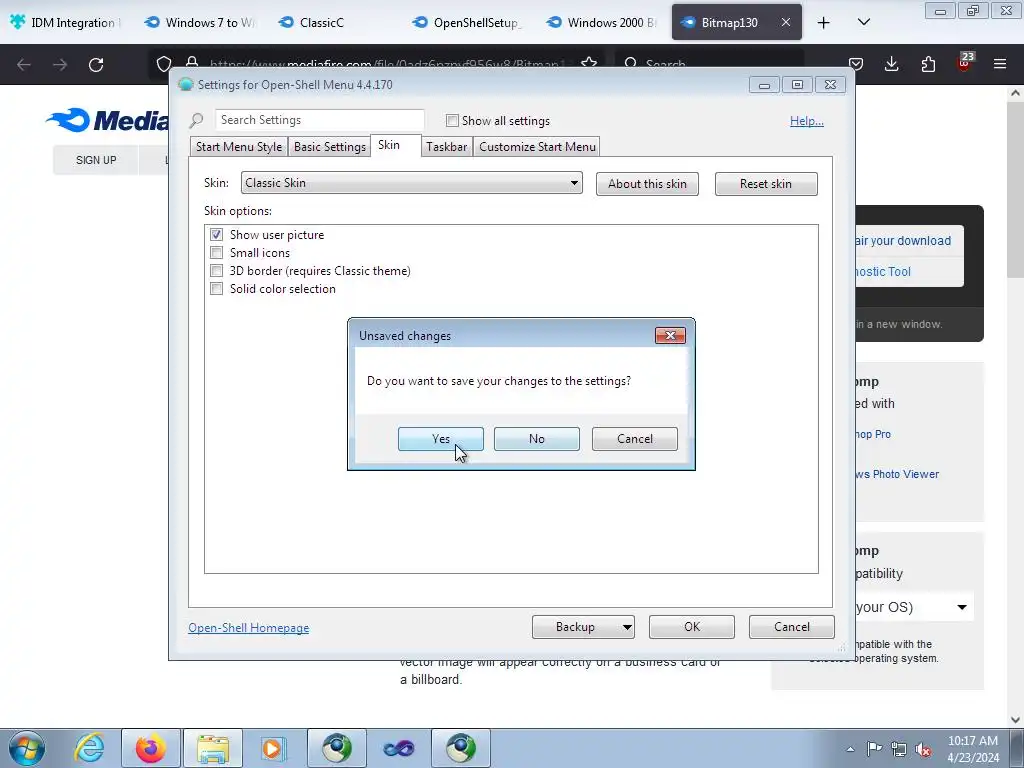
Task: Close the Bitmap130 browser tab
Action: [786, 22]
